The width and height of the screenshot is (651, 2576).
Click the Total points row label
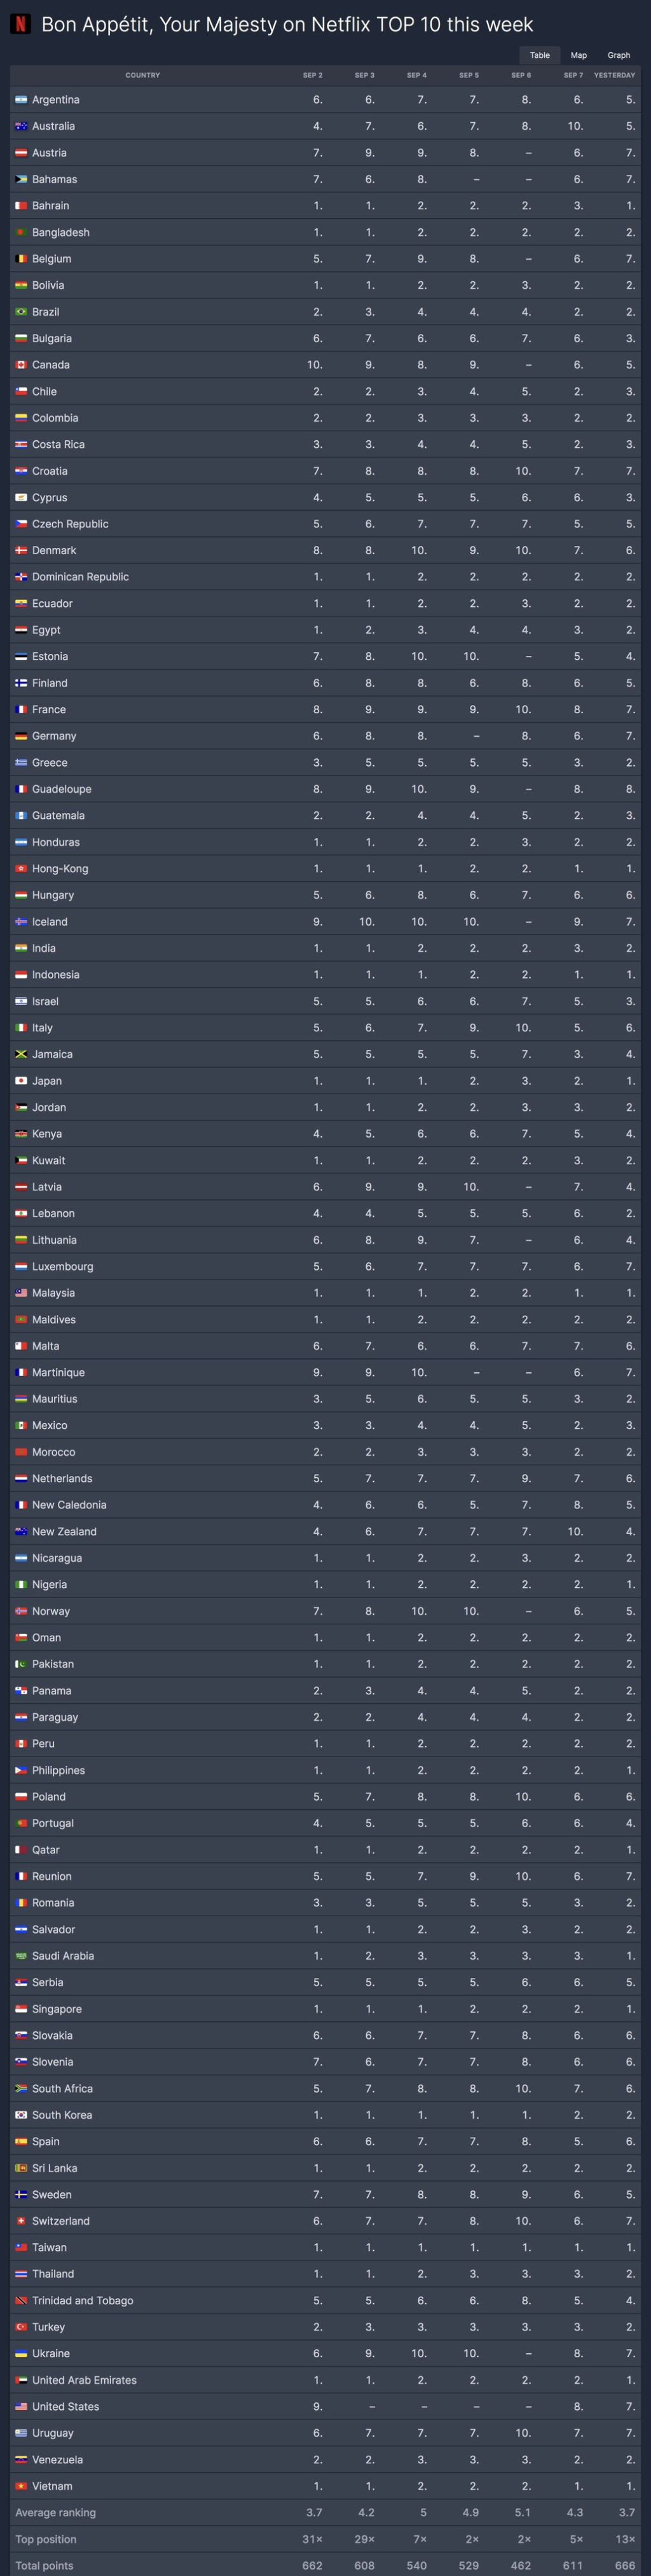pos(43,2566)
